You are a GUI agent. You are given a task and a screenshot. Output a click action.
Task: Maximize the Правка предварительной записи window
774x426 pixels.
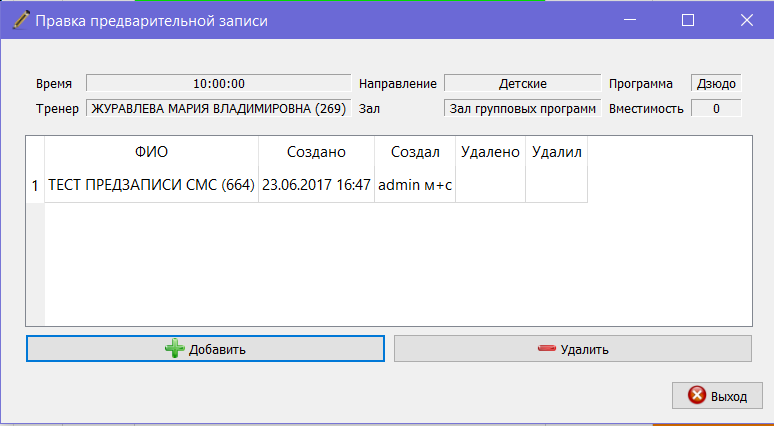click(x=688, y=20)
